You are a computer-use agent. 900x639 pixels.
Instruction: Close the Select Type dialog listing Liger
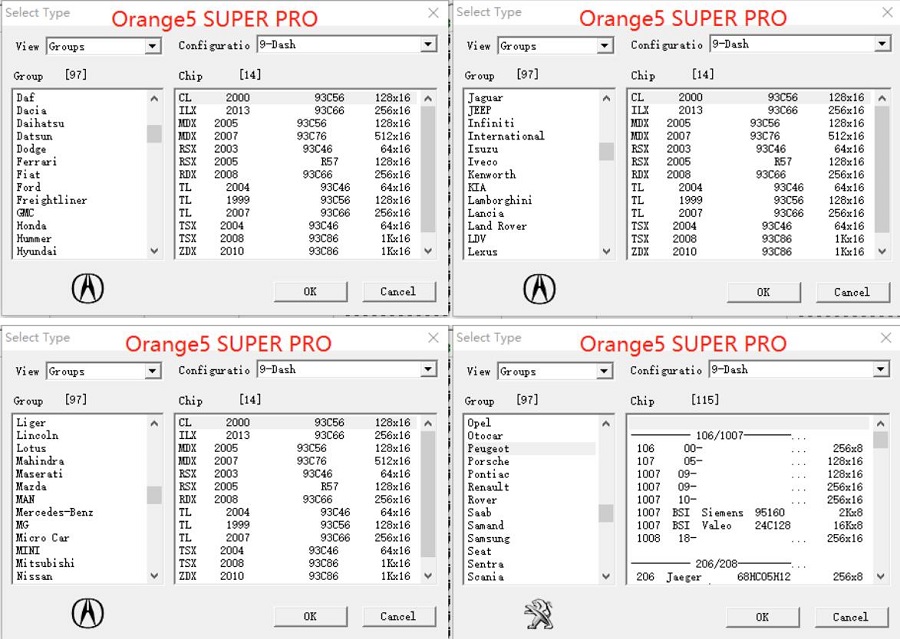(433, 338)
